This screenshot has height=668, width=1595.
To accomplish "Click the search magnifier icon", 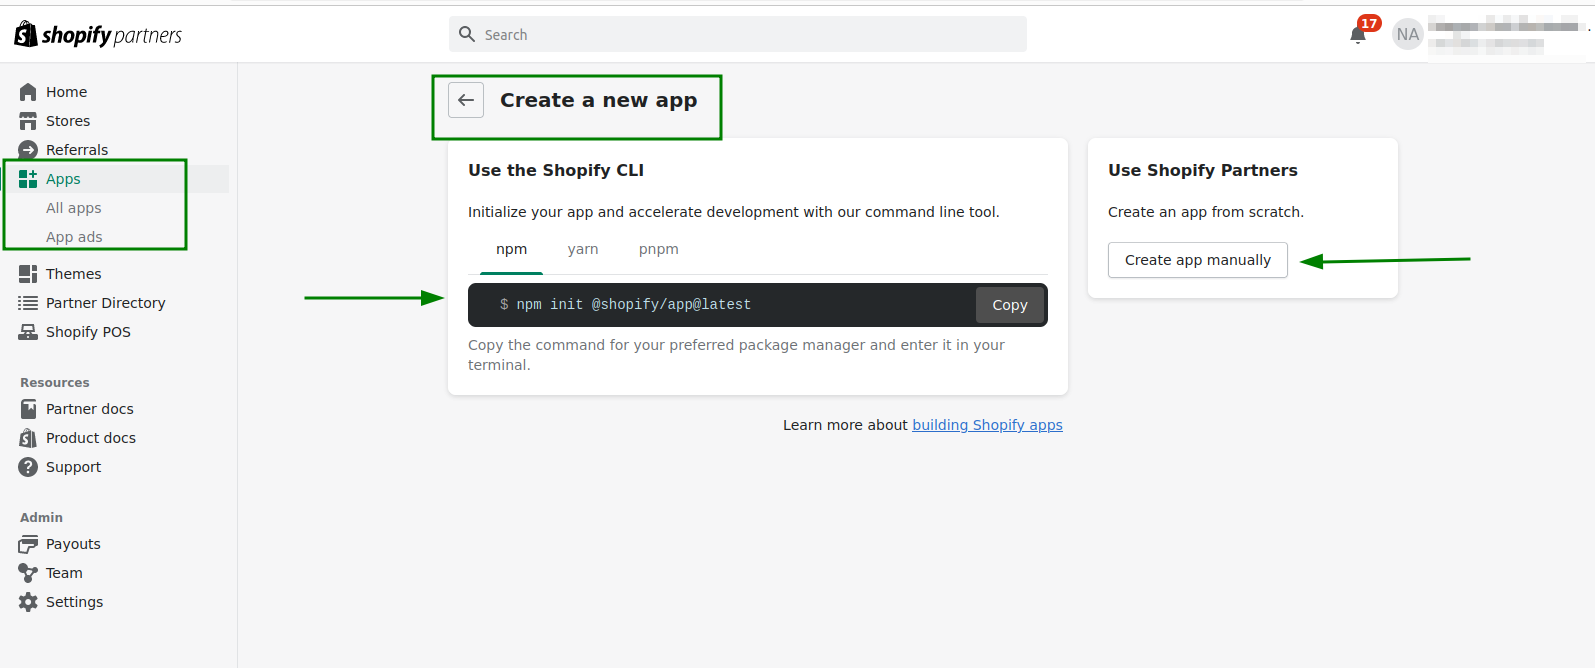I will click(467, 34).
